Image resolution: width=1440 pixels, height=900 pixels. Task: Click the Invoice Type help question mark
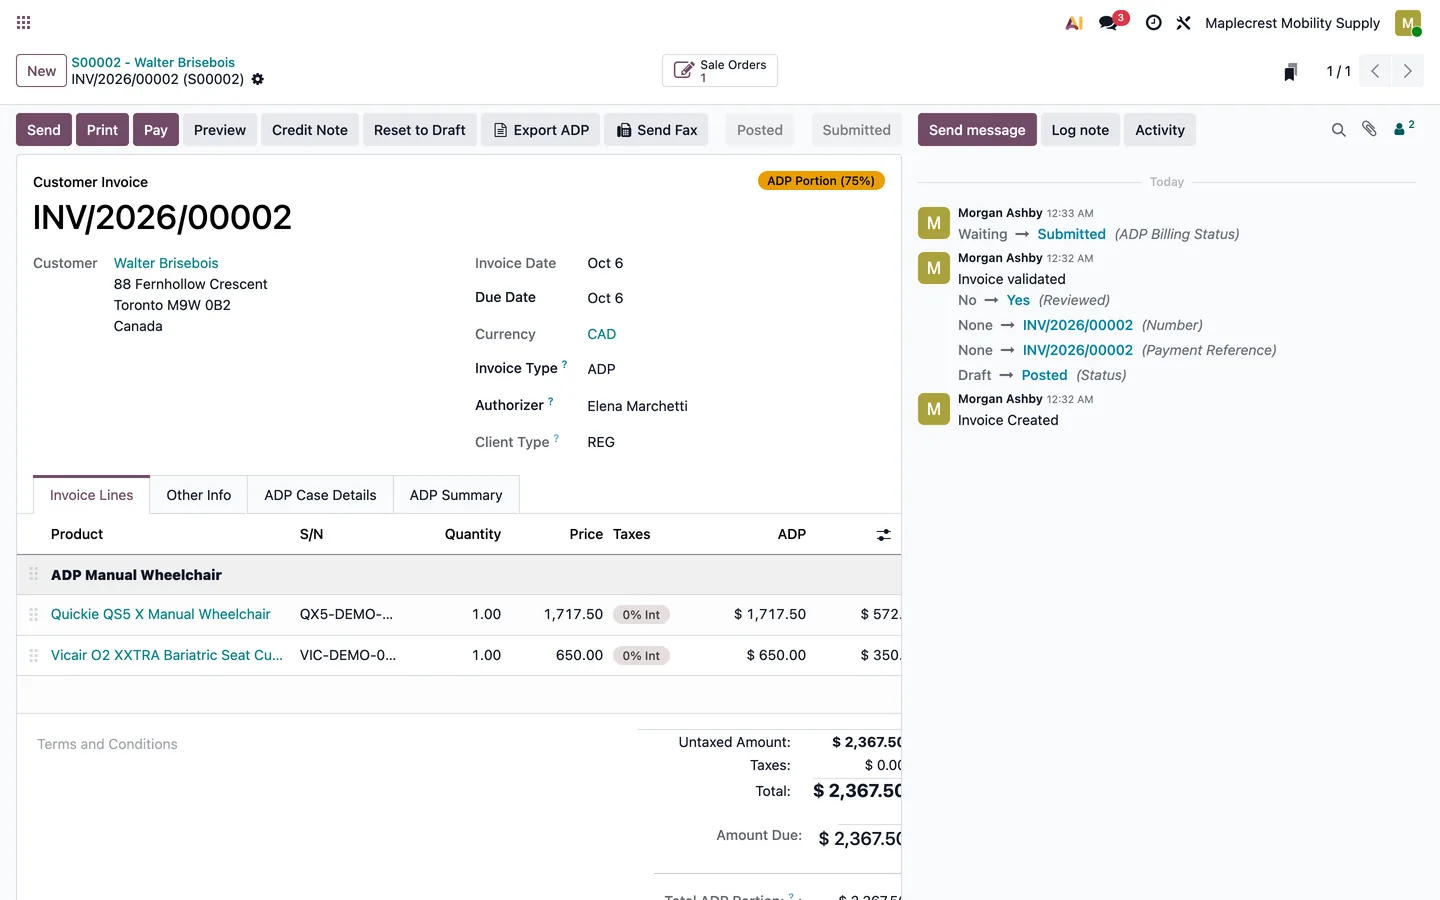click(565, 365)
